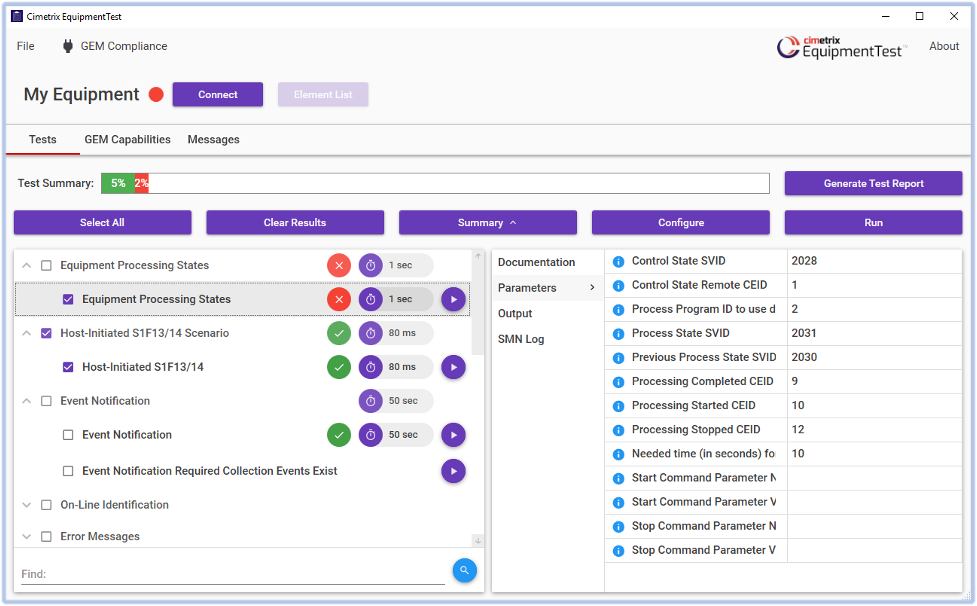Screen dimensions: 977x606
Task: Click the Clear Results button
Action: point(295,223)
